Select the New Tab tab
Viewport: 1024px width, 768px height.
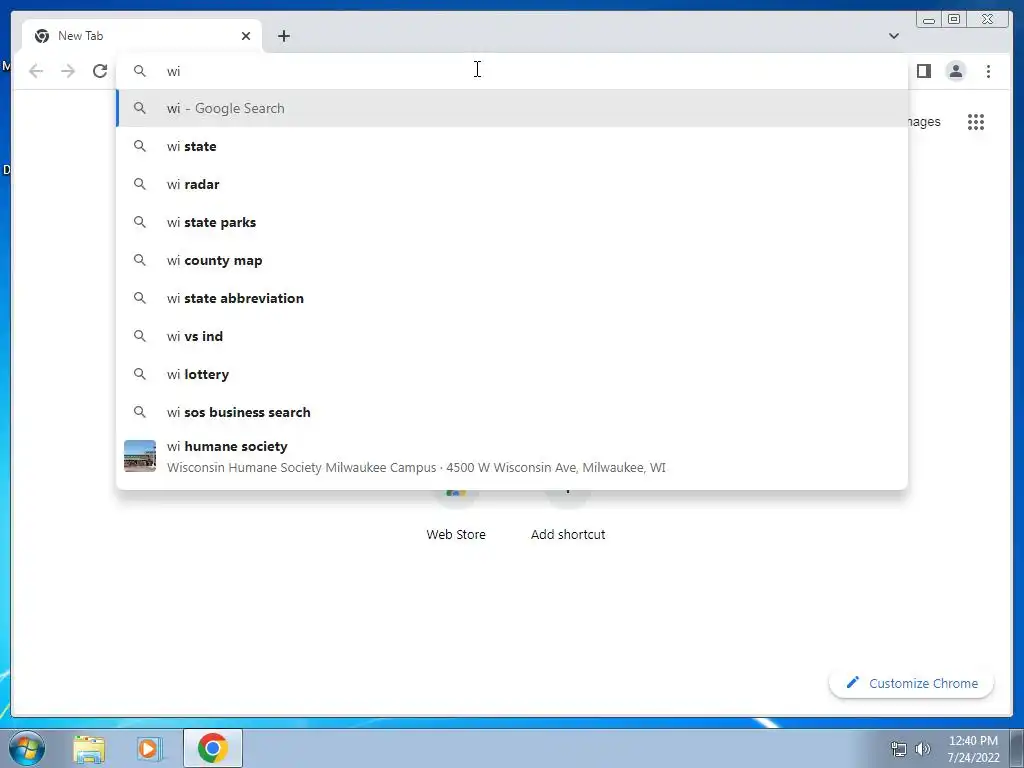click(x=142, y=36)
